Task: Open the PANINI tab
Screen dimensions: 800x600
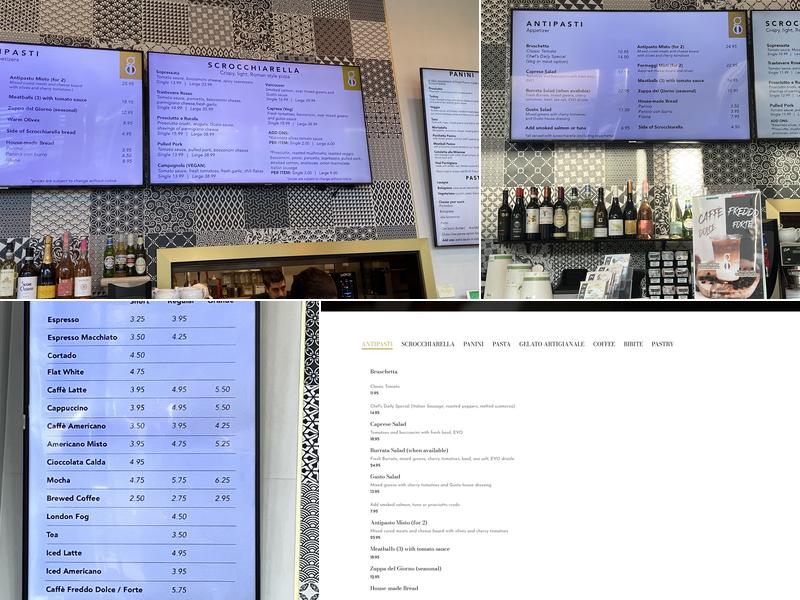Action: pyautogui.click(x=473, y=344)
